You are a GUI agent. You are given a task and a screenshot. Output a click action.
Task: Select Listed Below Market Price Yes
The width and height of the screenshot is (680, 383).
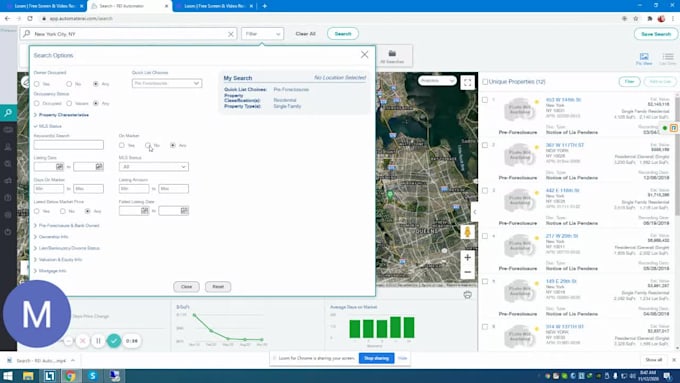[x=37, y=211]
